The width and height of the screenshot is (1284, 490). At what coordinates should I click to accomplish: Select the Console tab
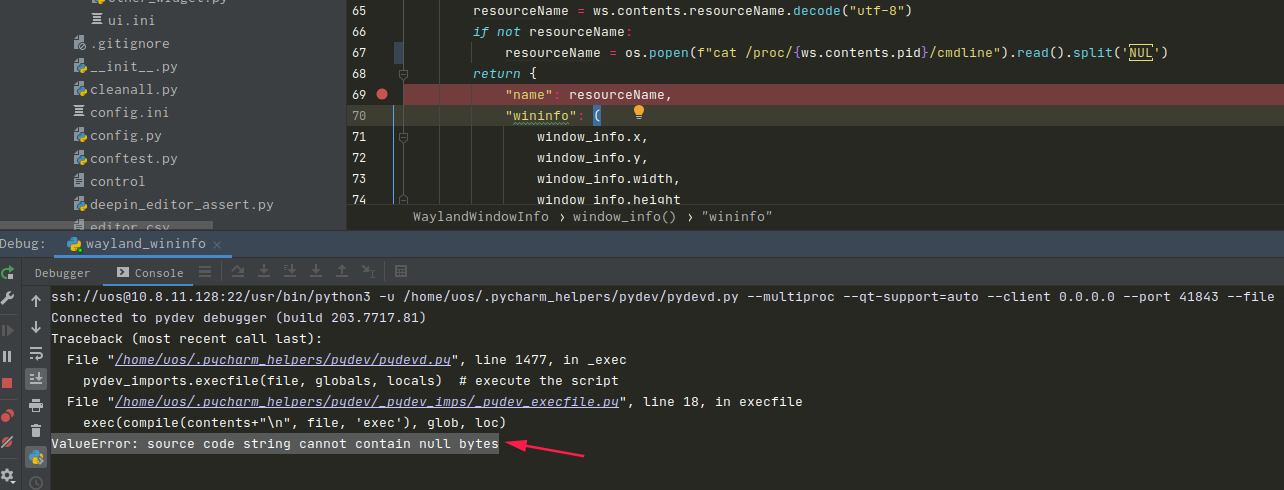pos(150,273)
